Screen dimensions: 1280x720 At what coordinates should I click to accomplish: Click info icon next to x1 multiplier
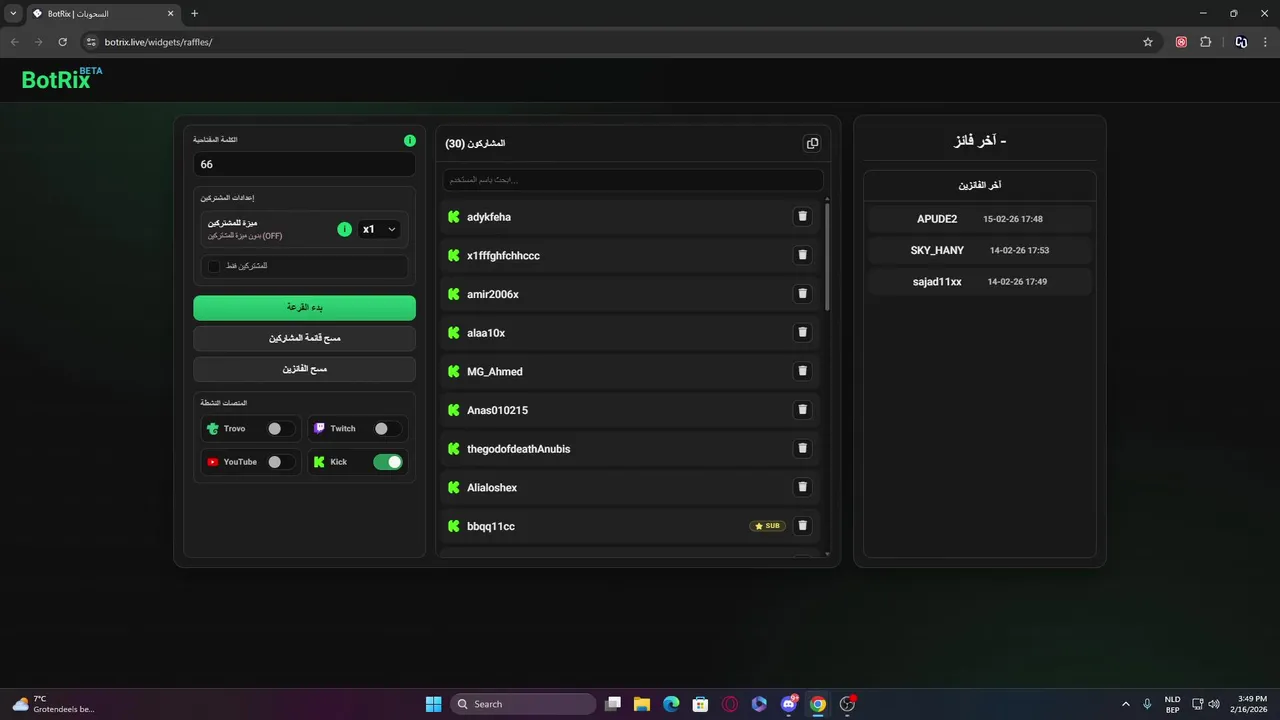coord(345,229)
